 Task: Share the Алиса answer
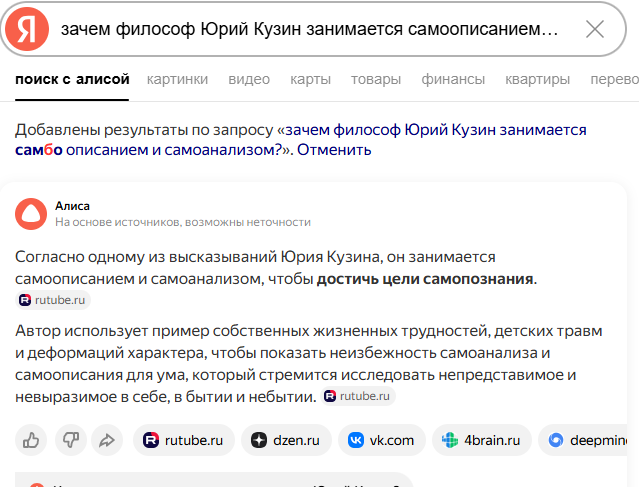pos(107,440)
